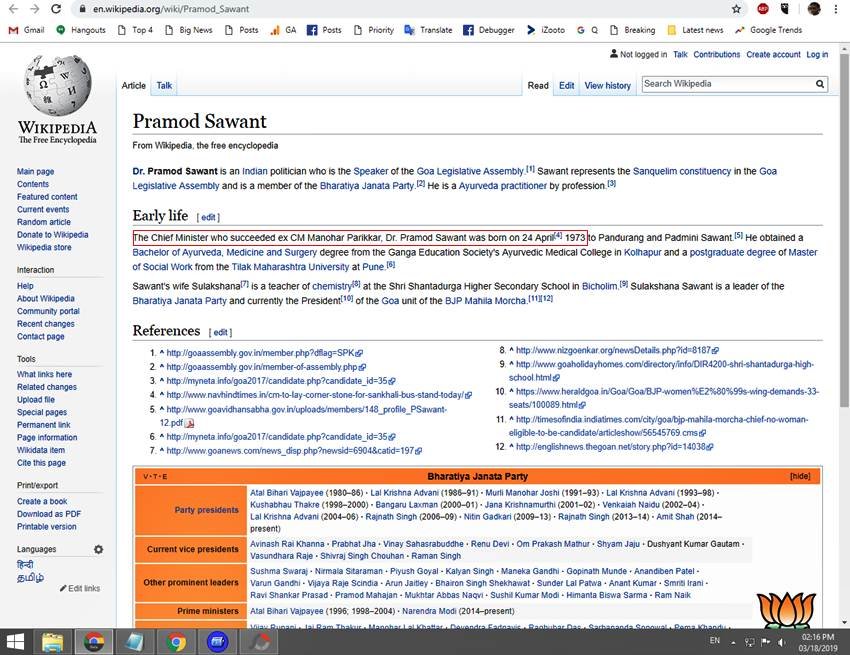Reload the page with refresh icon

point(56,9)
